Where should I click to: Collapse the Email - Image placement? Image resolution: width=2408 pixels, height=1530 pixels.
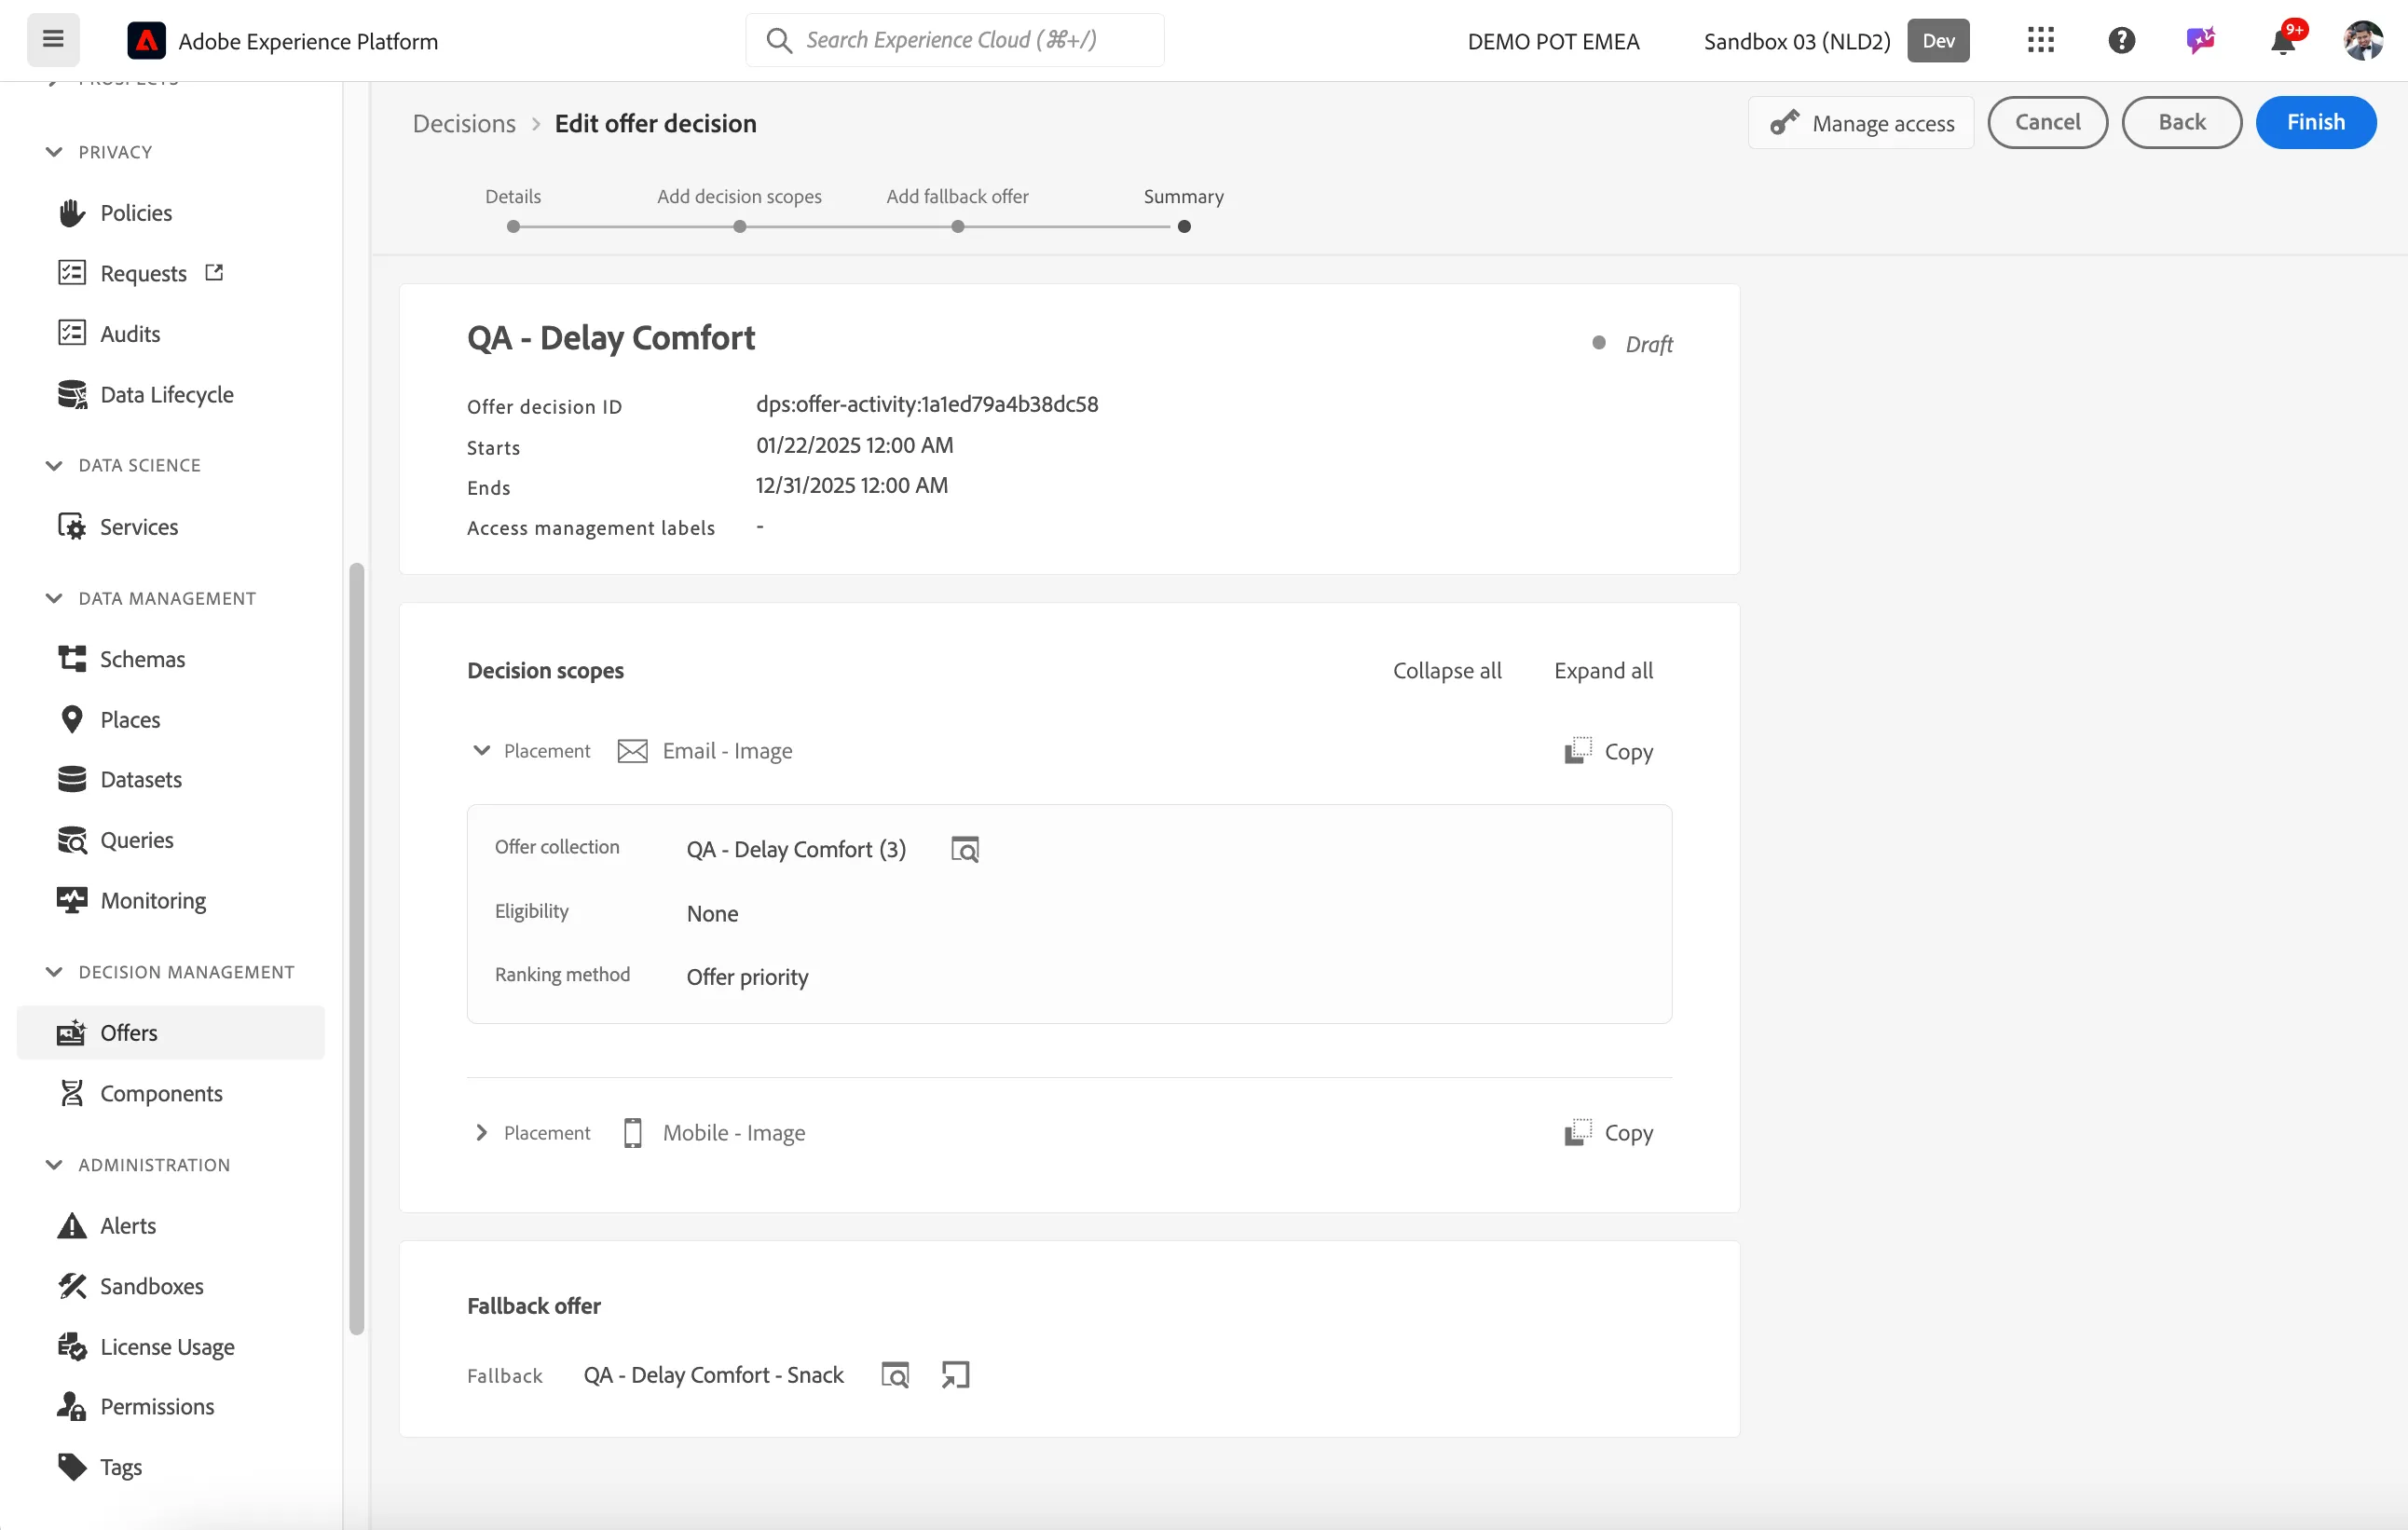(481, 750)
